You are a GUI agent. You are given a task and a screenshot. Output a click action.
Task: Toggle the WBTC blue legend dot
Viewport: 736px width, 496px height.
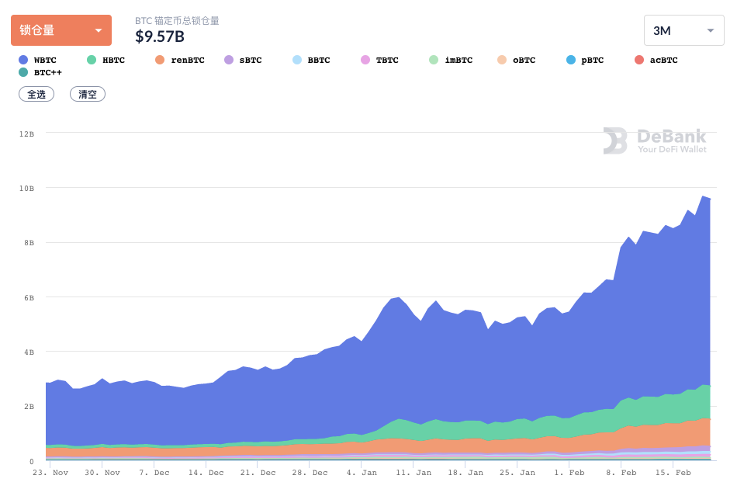[x=23, y=60]
